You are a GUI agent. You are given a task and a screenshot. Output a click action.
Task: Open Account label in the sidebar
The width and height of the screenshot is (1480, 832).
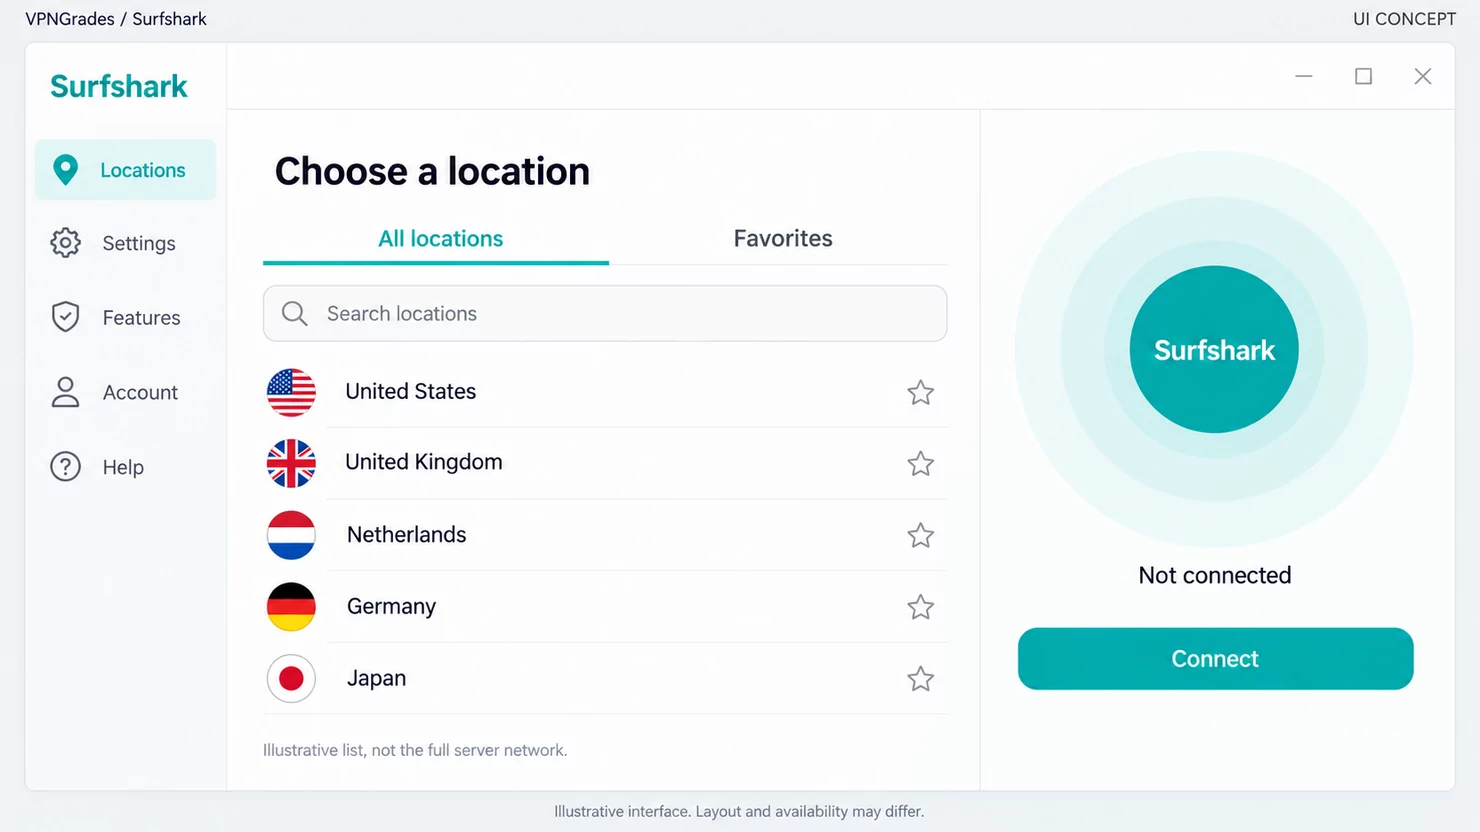click(x=140, y=393)
